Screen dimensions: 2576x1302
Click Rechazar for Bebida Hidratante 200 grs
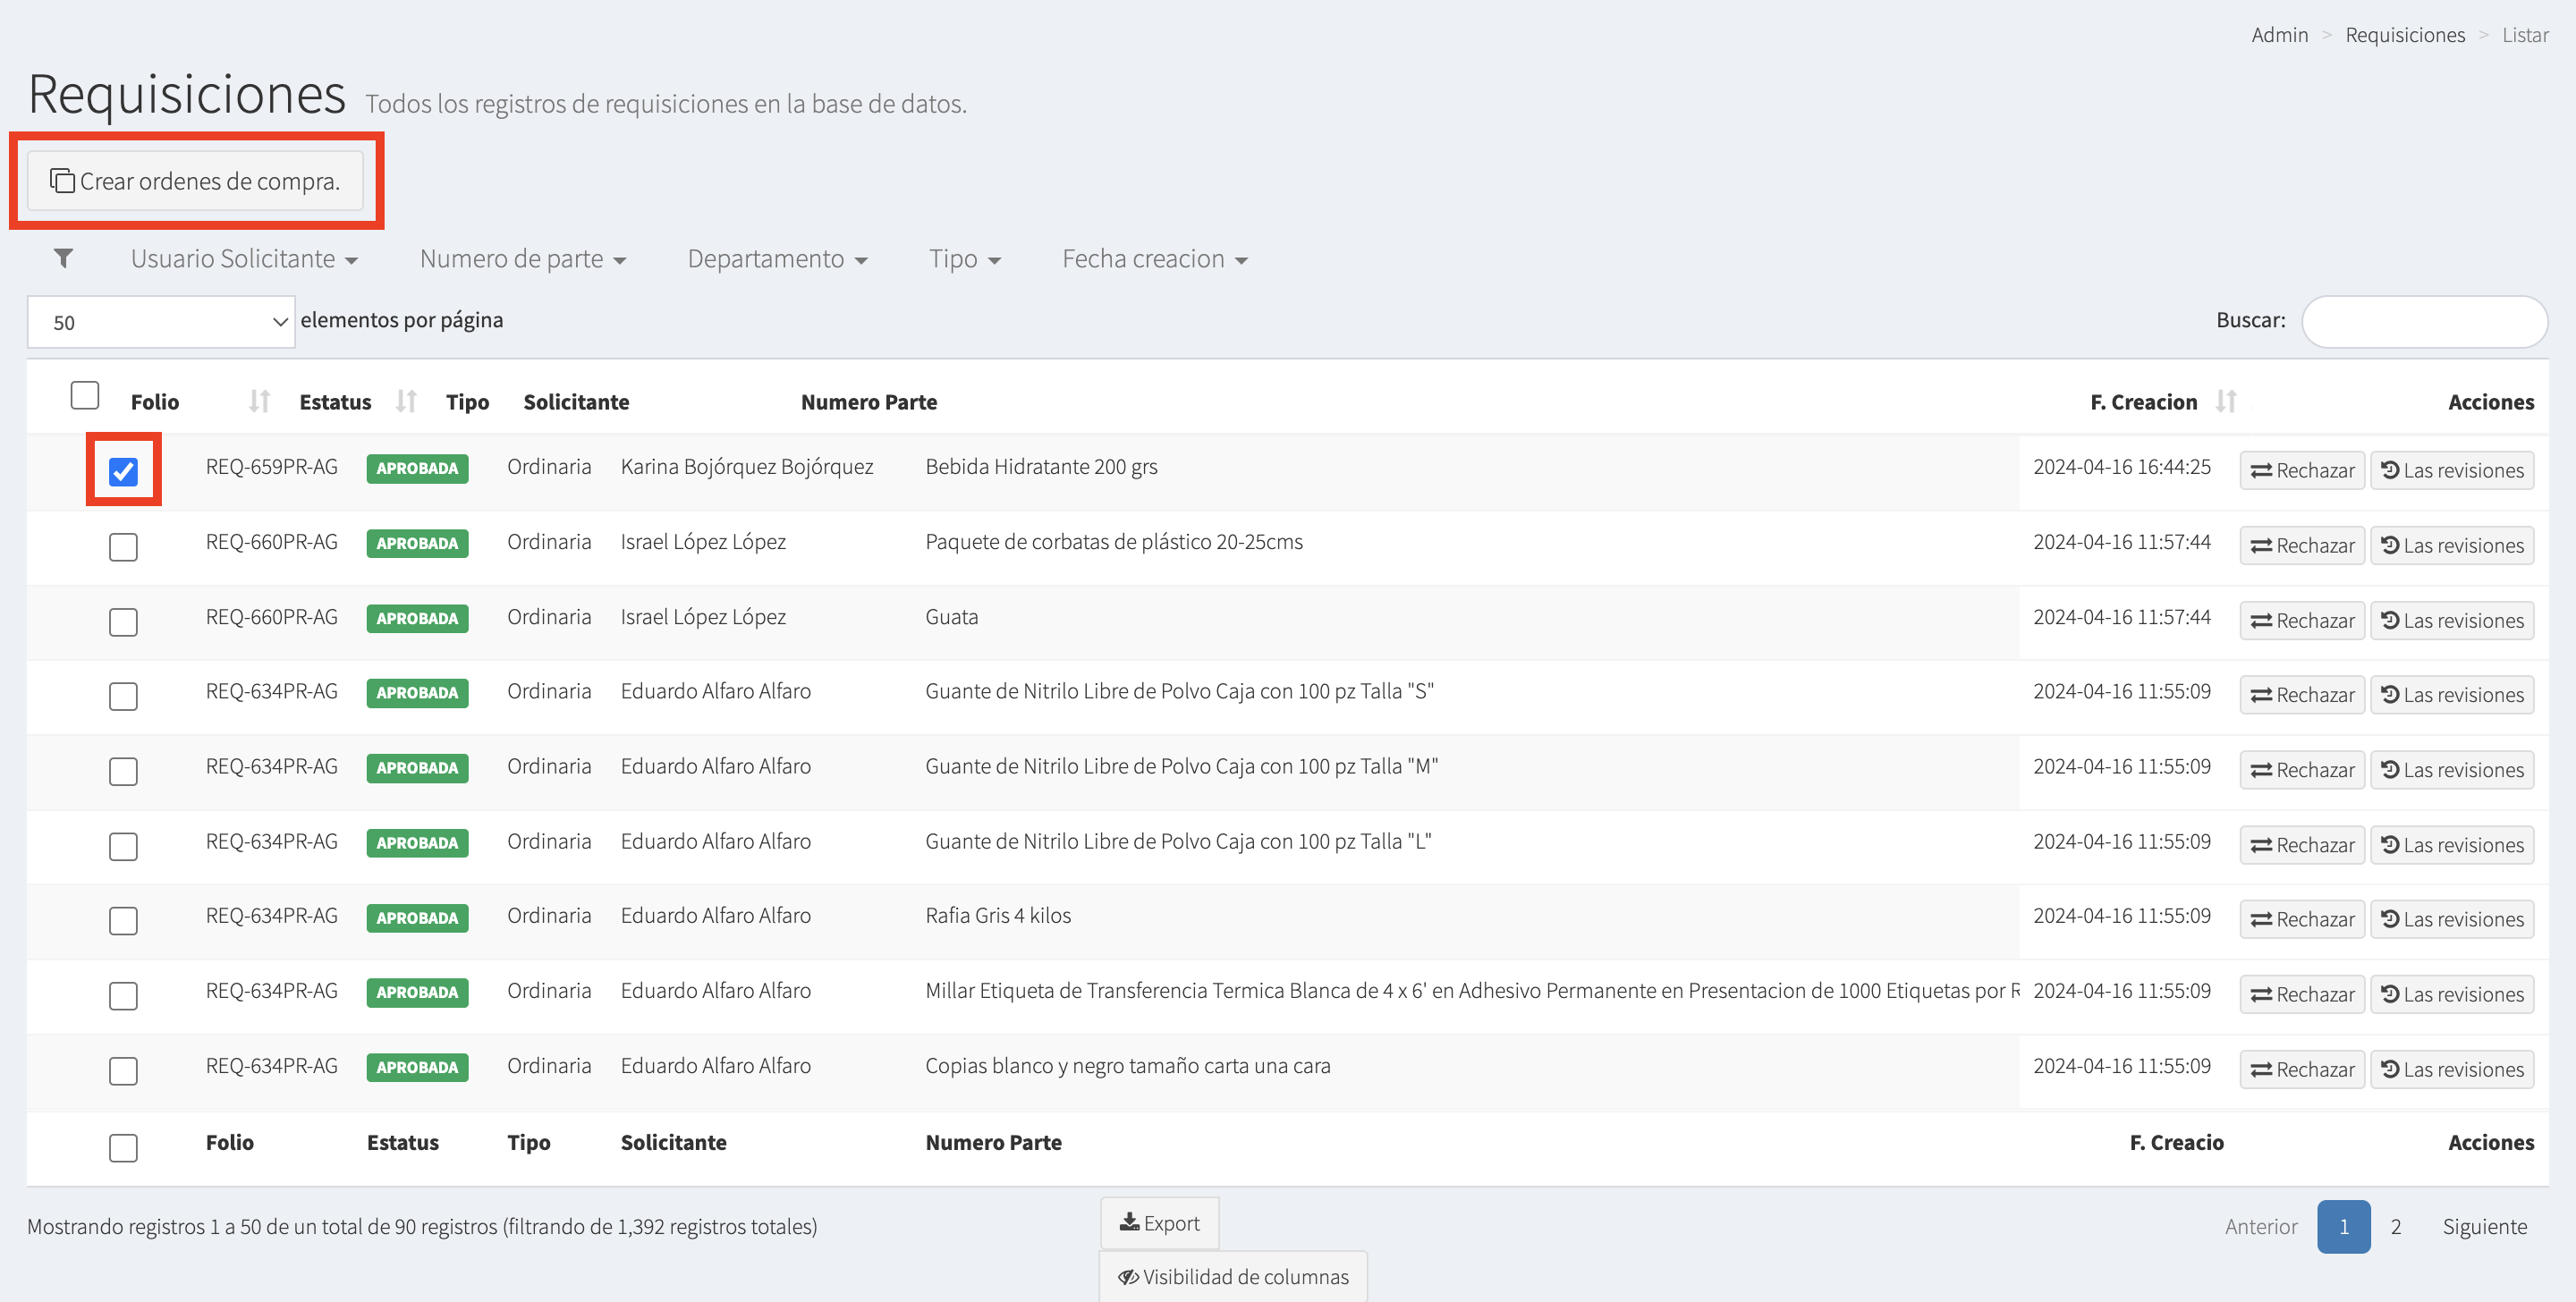2301,470
